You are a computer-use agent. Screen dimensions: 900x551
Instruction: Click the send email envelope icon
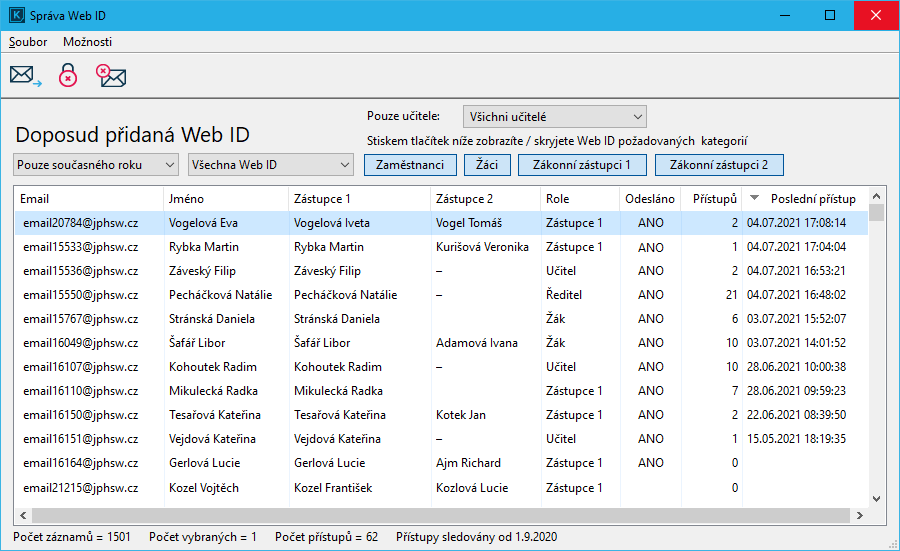click(25, 76)
